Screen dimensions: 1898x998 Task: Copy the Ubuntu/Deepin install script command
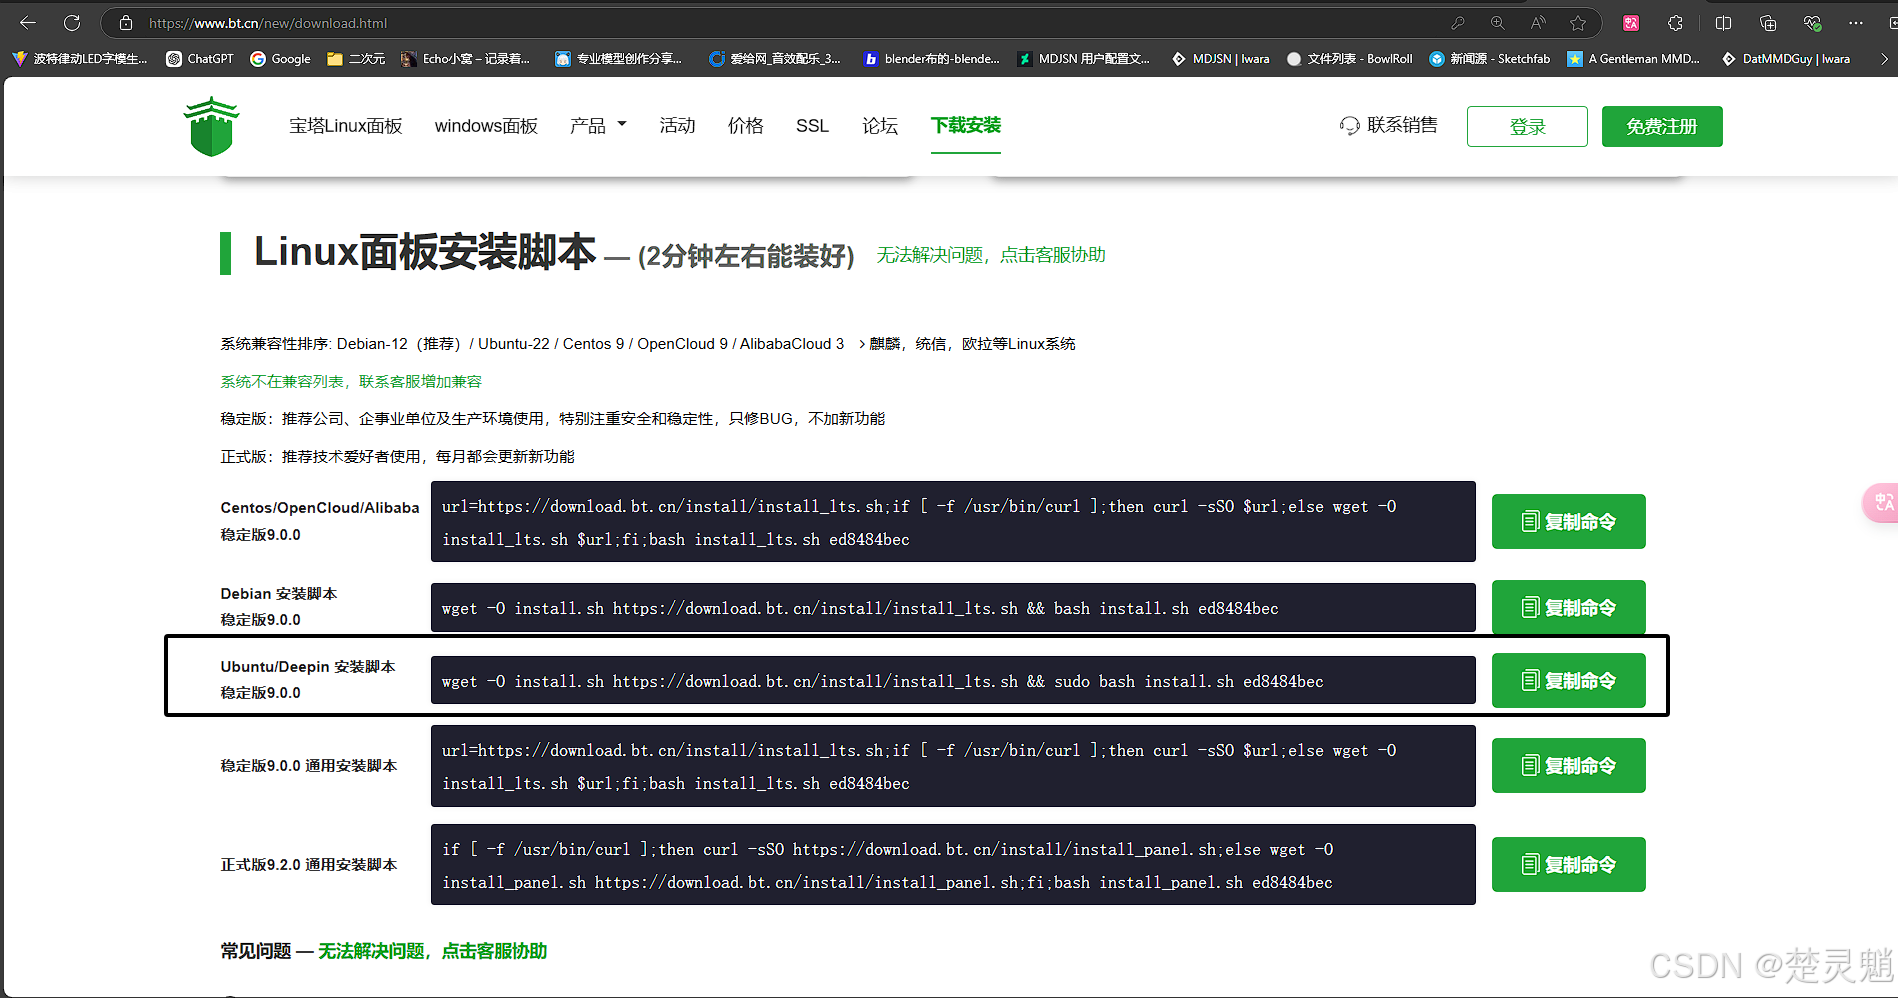1569,681
